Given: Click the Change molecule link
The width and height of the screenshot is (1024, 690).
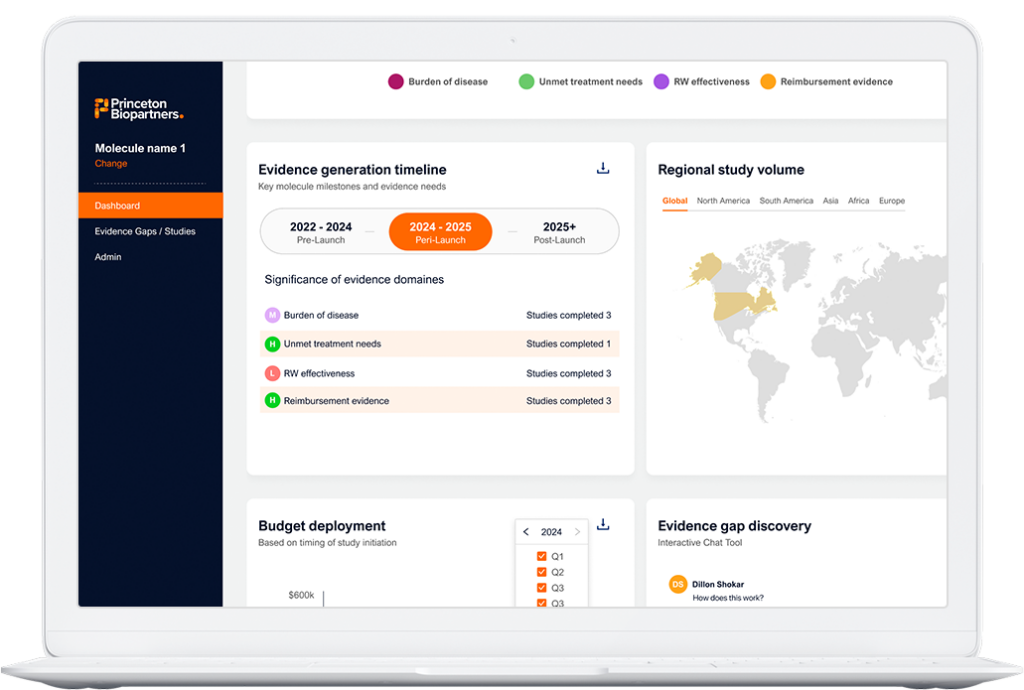Looking at the screenshot, I should pyautogui.click(x=110, y=163).
